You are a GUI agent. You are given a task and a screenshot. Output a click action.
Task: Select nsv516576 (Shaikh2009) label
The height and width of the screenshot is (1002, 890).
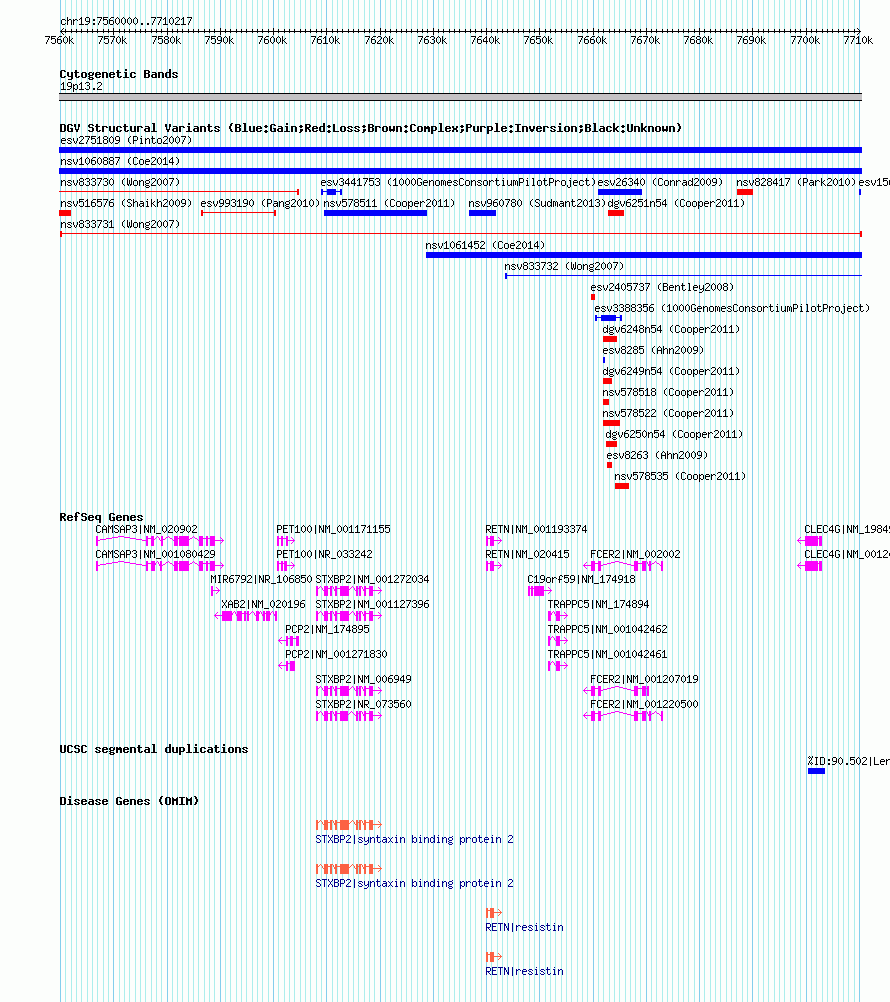click(x=126, y=203)
